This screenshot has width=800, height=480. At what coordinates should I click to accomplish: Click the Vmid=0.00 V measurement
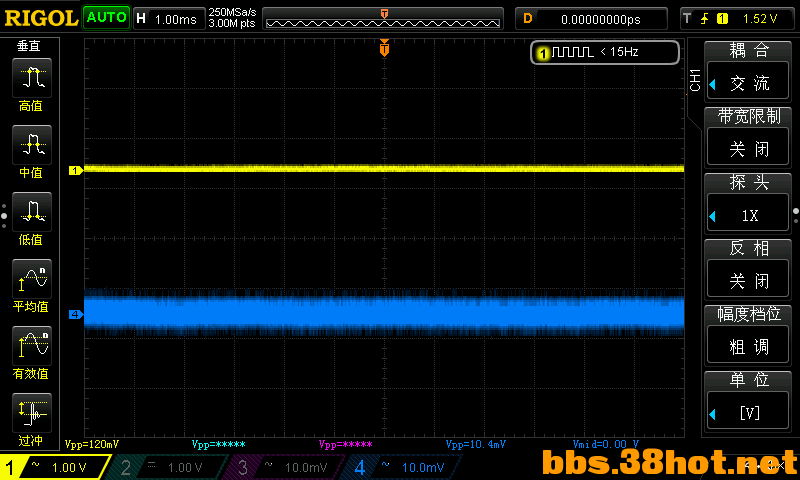tap(606, 444)
